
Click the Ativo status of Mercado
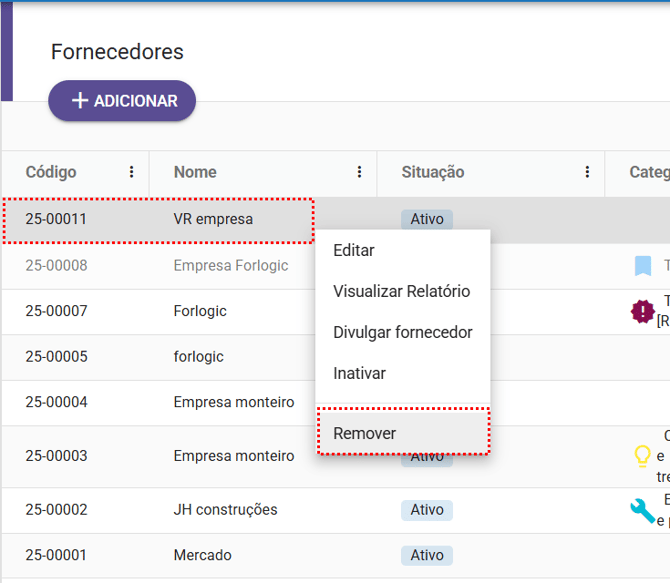pos(427,555)
